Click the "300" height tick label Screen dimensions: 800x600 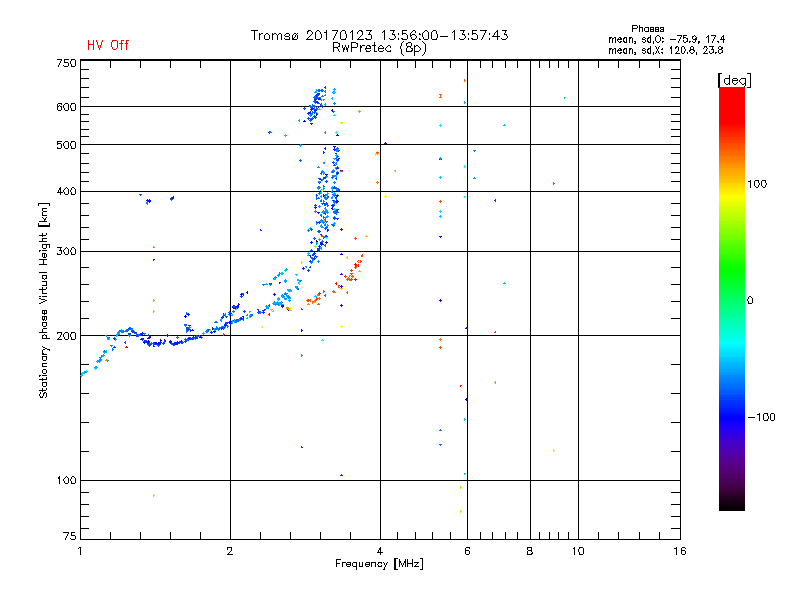click(66, 251)
